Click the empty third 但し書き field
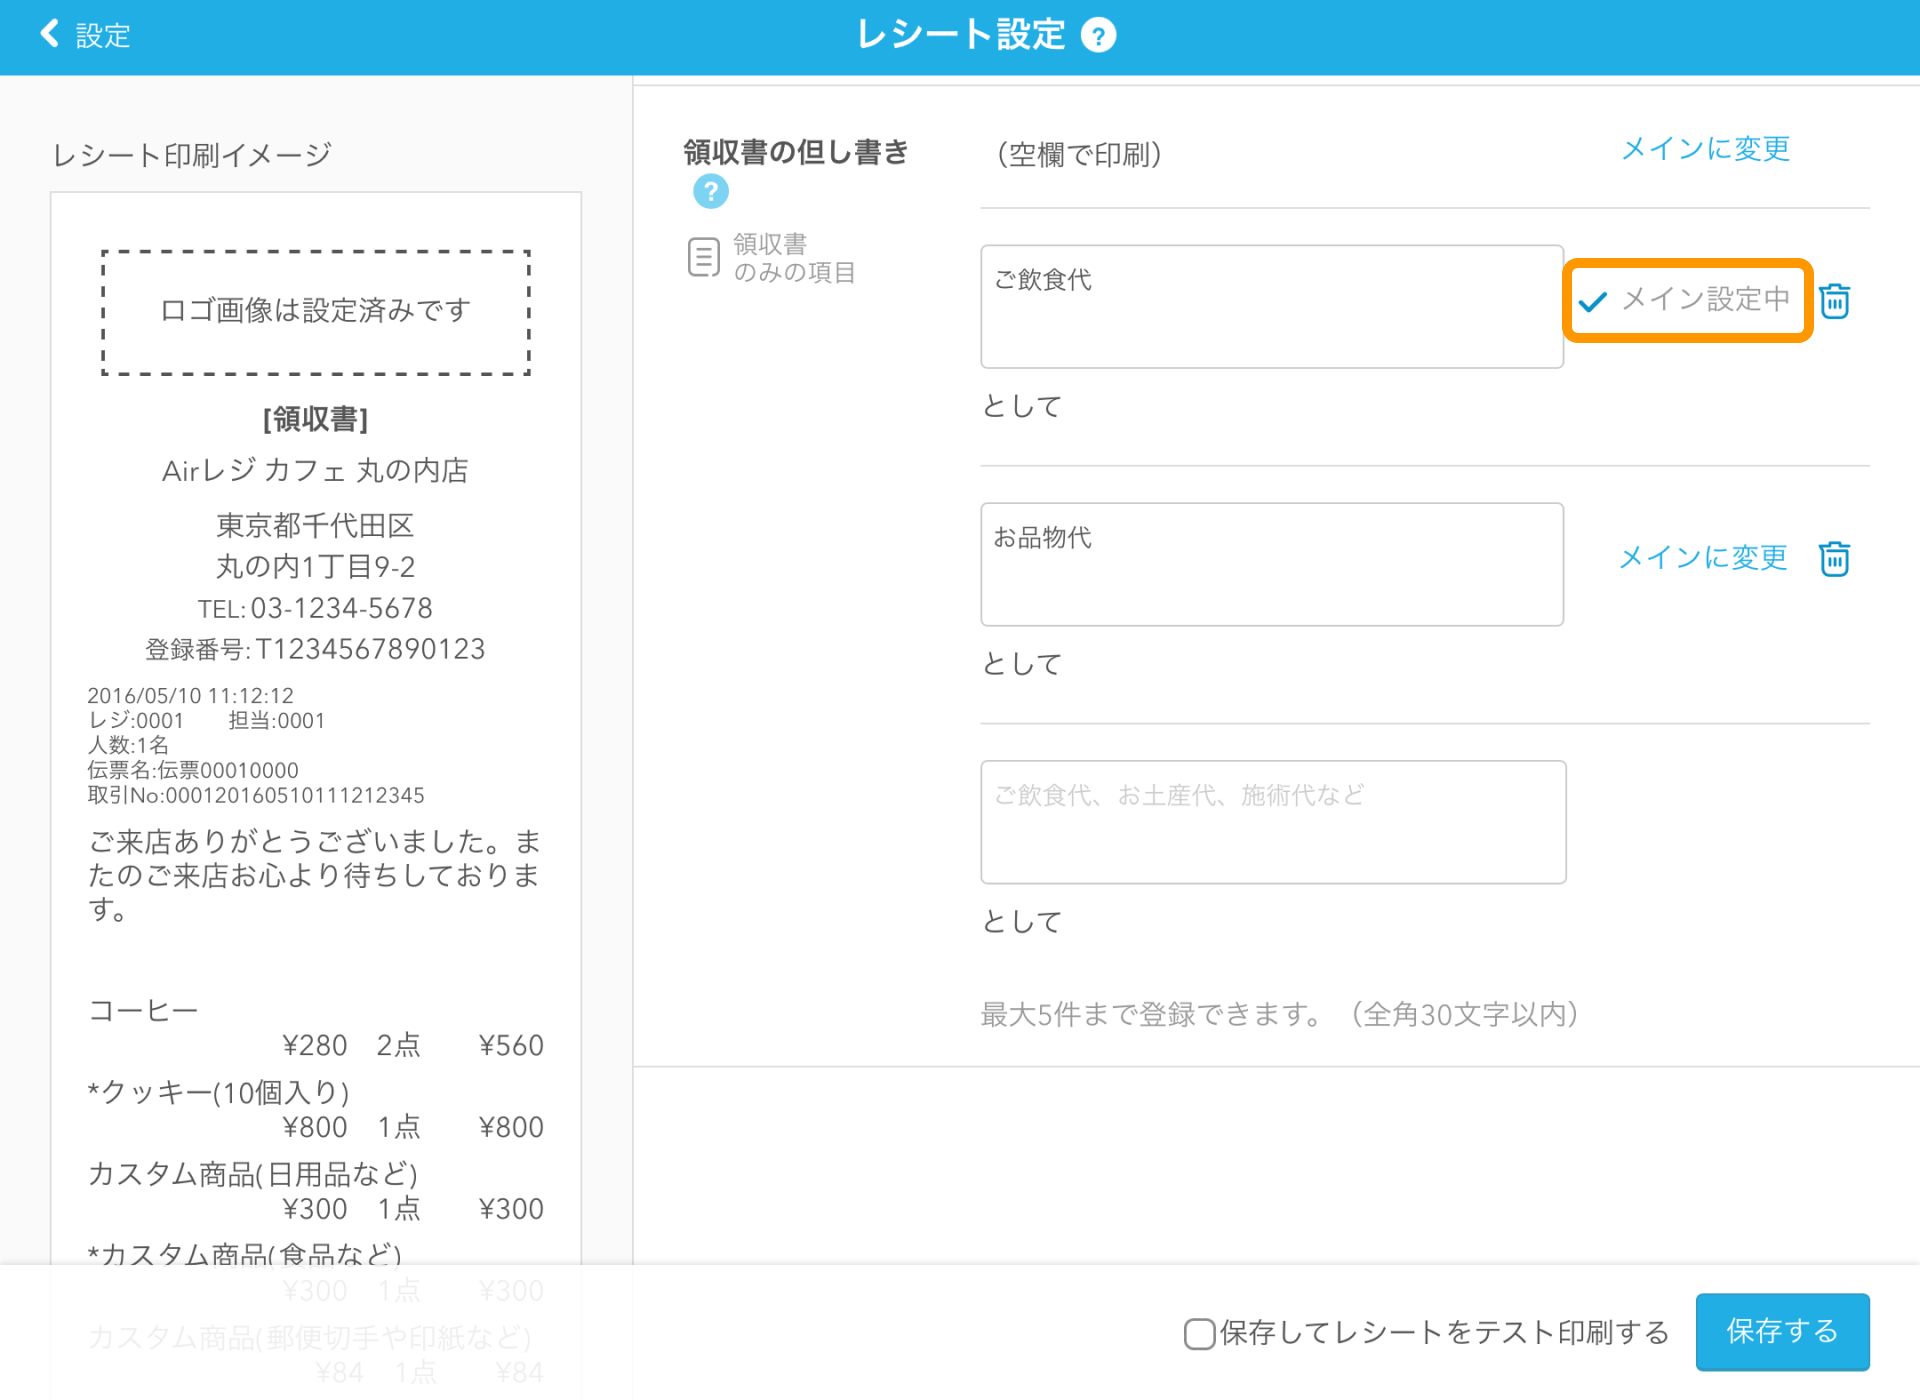This screenshot has height=1400, width=1920. 1271,821
